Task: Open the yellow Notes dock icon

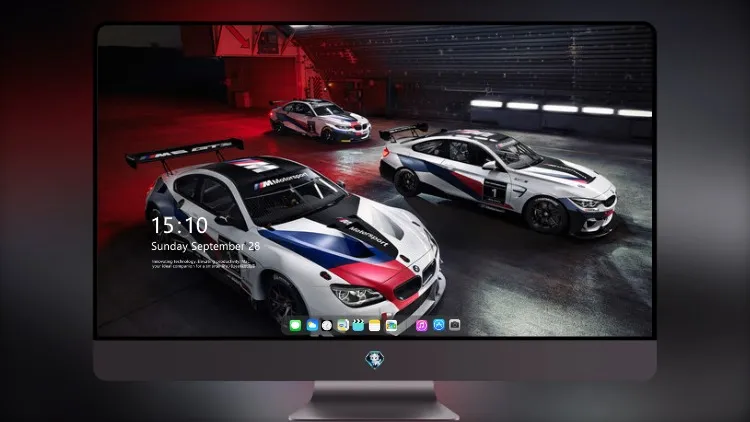Action: tap(375, 326)
